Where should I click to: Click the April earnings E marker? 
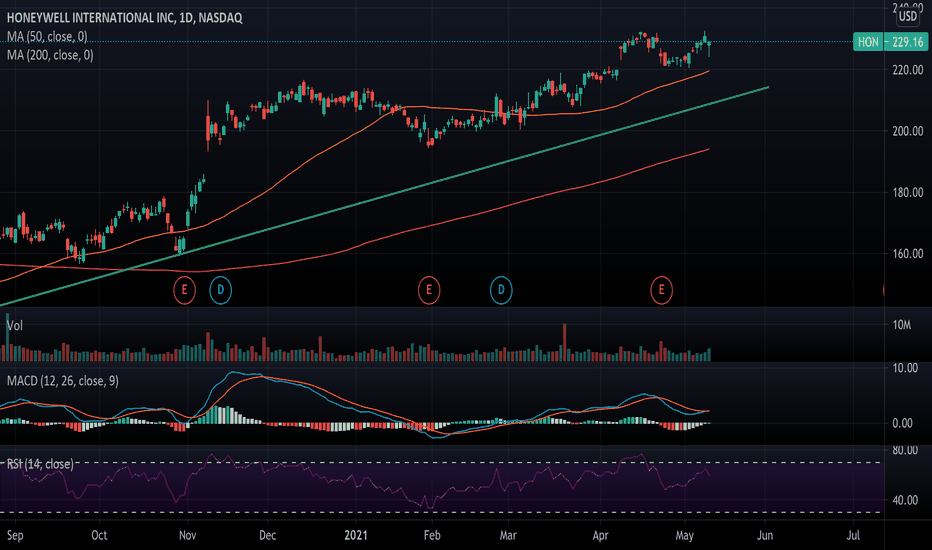click(662, 290)
